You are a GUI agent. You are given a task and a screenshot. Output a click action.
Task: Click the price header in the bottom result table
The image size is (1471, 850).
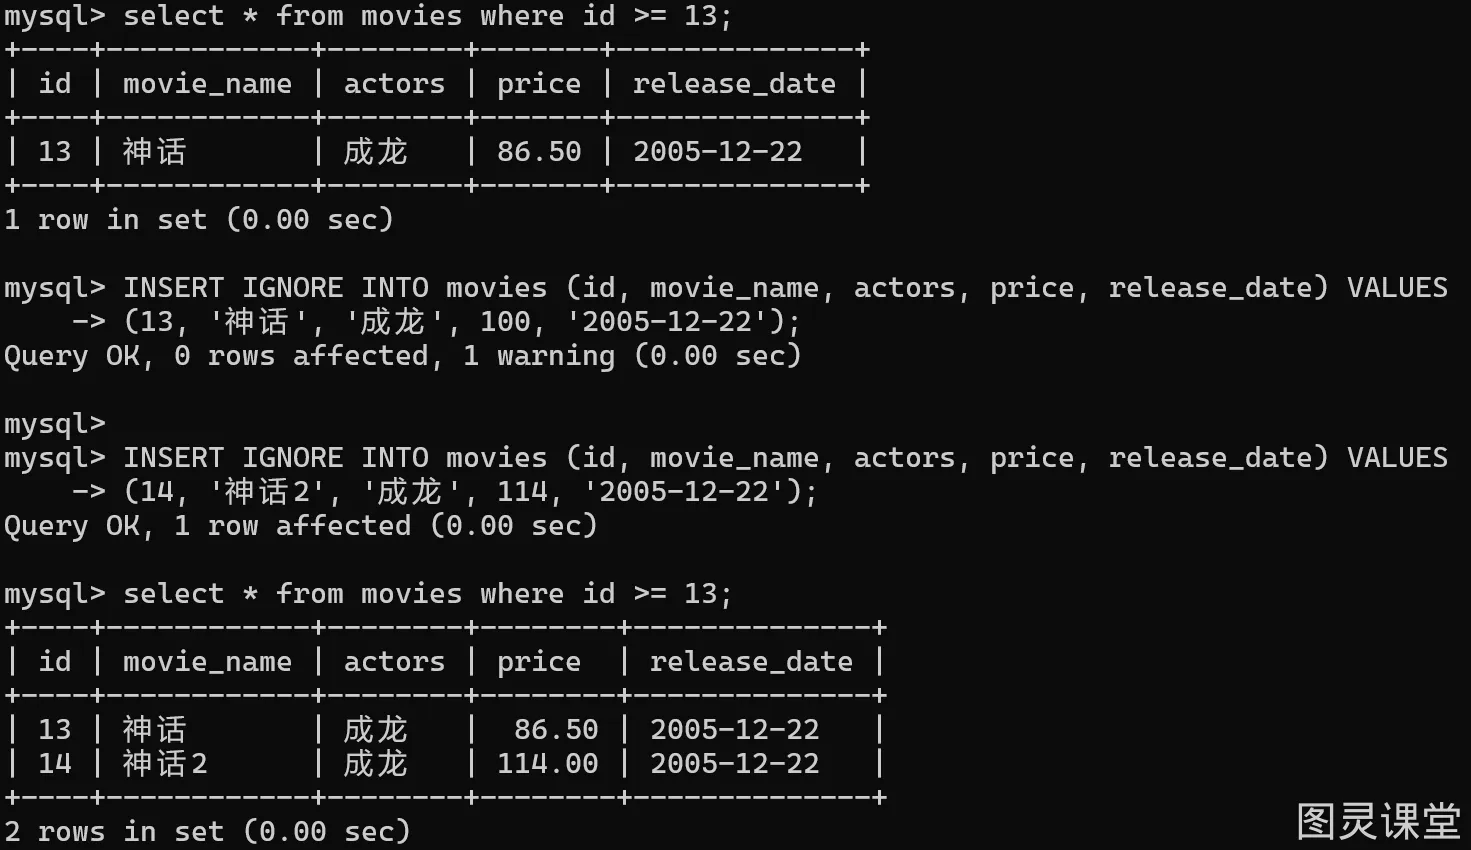(538, 662)
